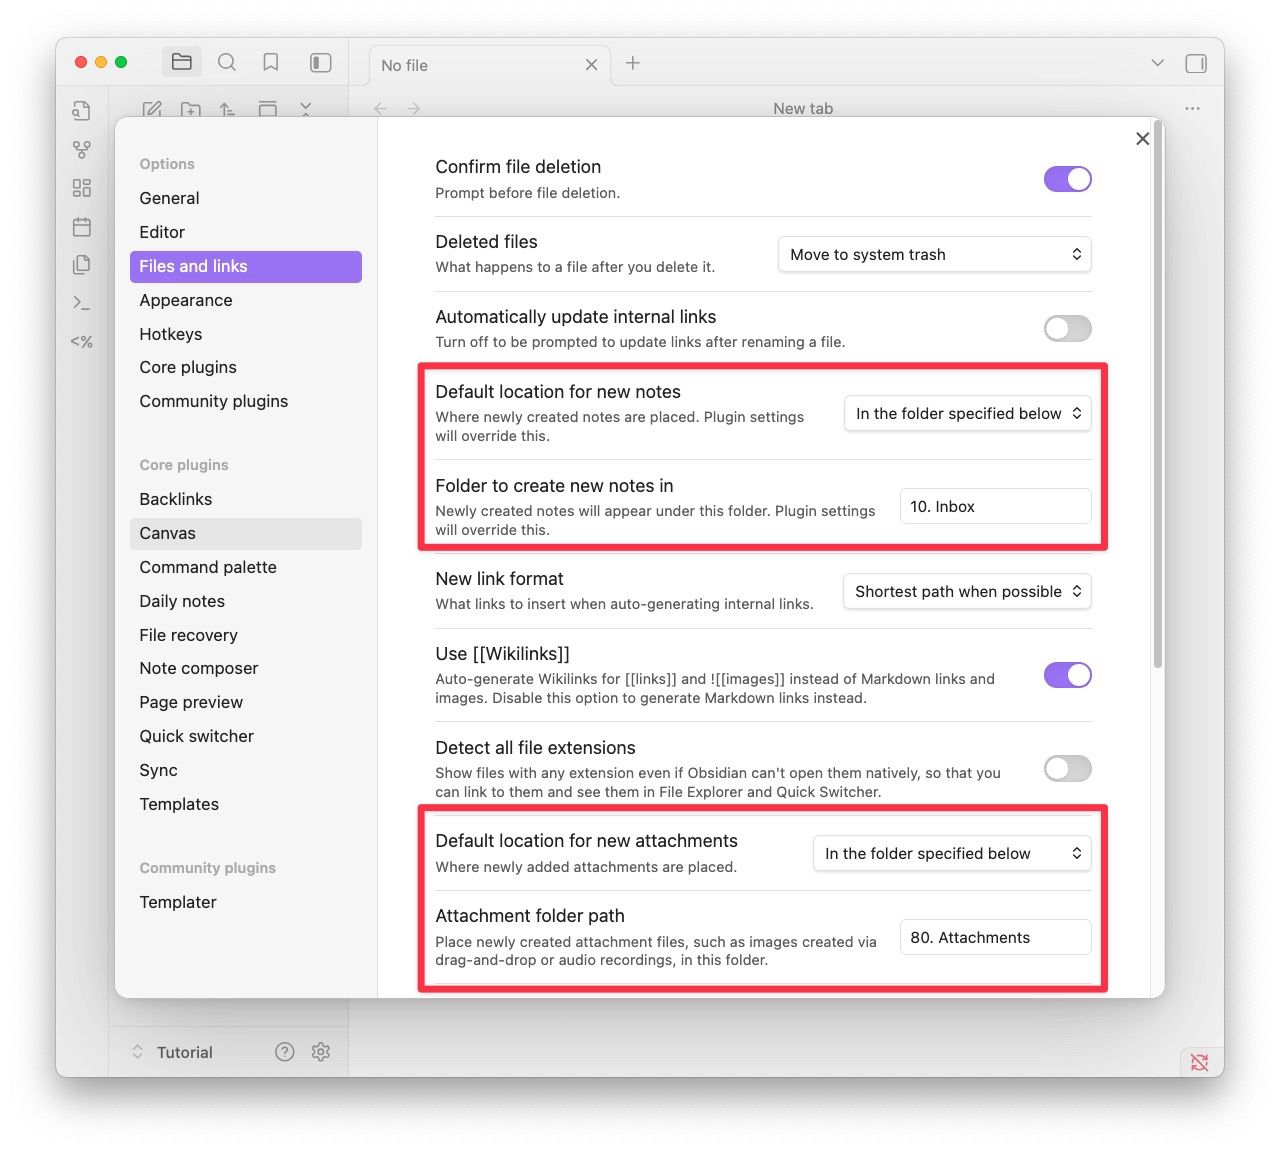Select Appearance settings section
The image size is (1280, 1151).
246,300
